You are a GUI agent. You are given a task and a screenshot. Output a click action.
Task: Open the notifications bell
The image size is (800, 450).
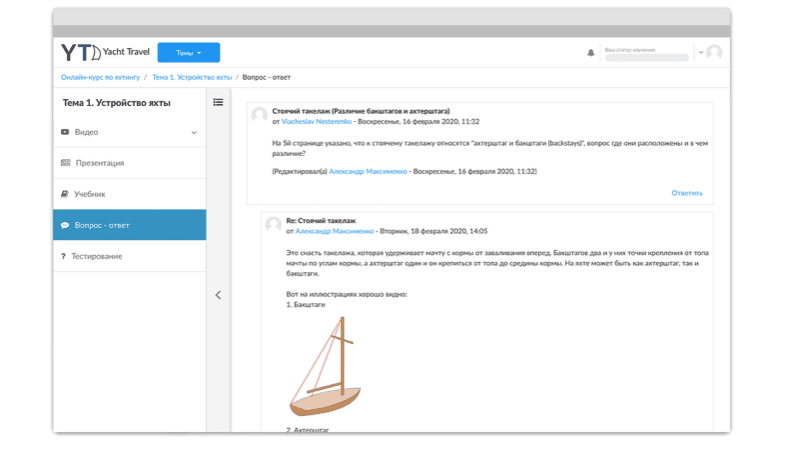pos(590,53)
